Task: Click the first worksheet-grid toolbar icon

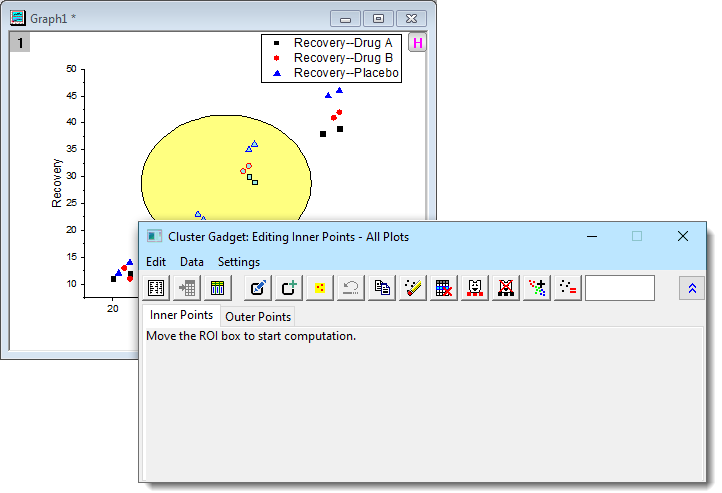Action: coord(157,288)
